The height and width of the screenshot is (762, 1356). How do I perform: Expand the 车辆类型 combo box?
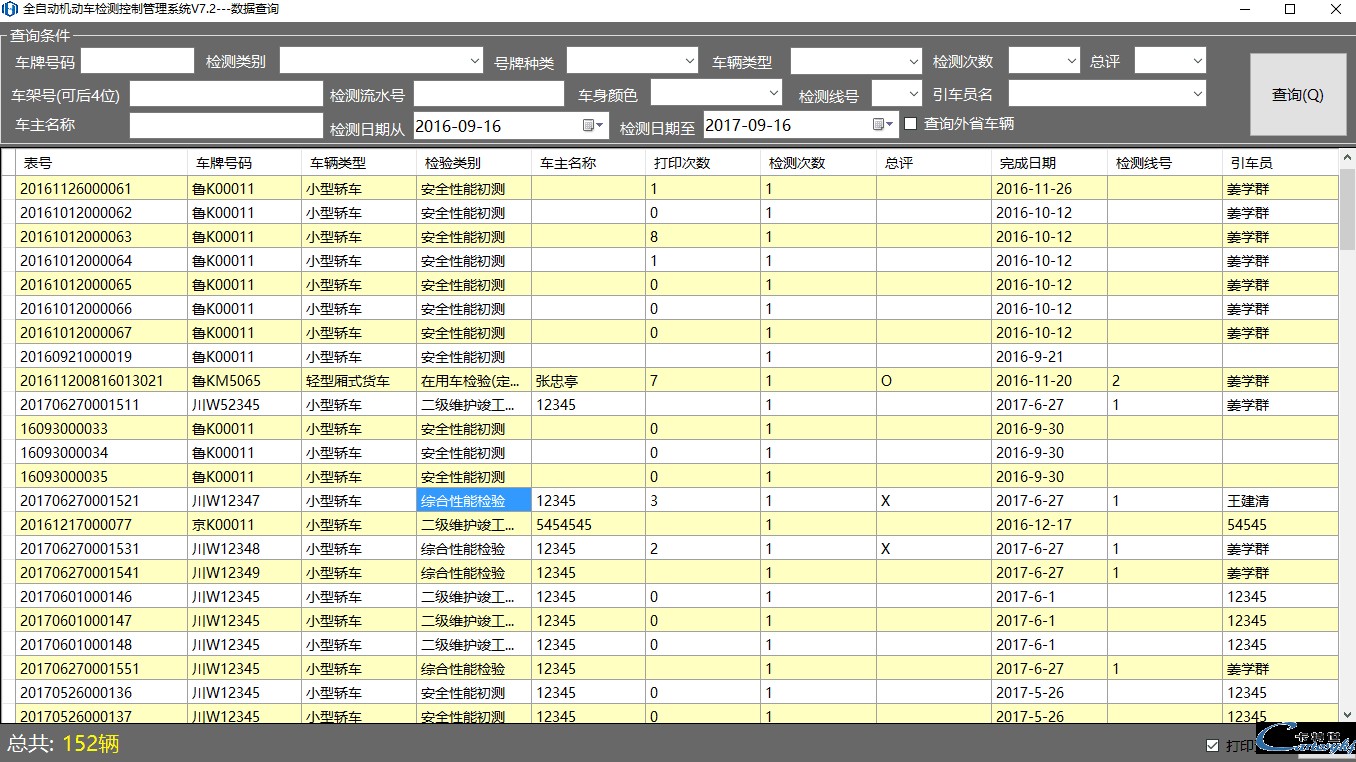coord(913,61)
